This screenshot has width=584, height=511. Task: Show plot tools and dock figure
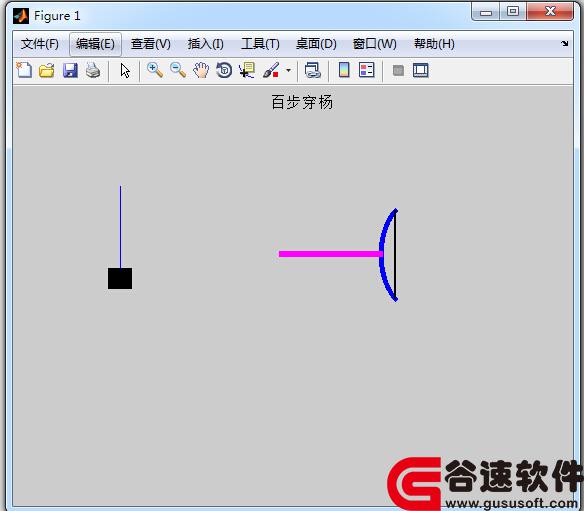(421, 70)
